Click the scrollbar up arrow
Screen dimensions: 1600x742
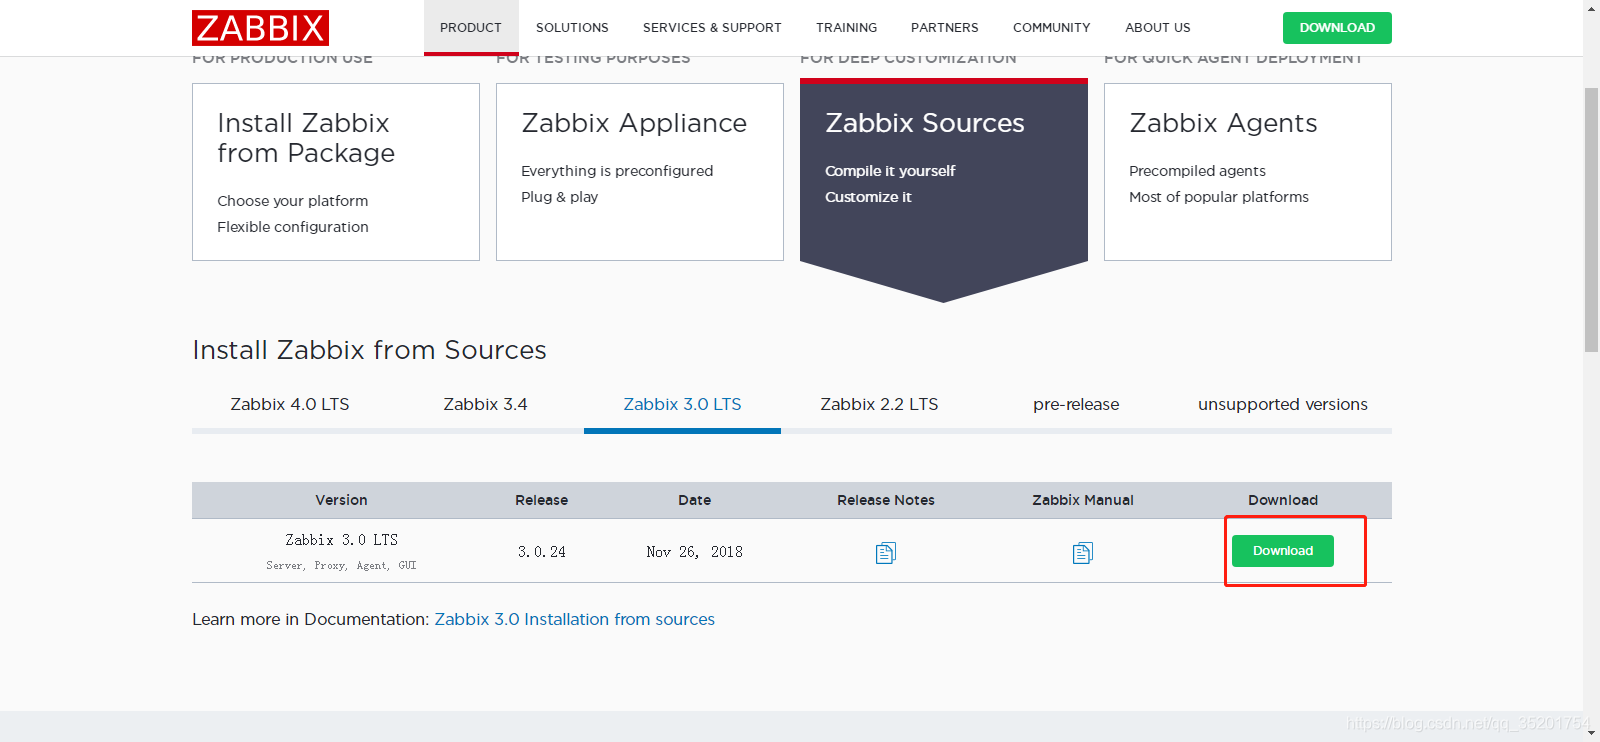coord(1591,8)
